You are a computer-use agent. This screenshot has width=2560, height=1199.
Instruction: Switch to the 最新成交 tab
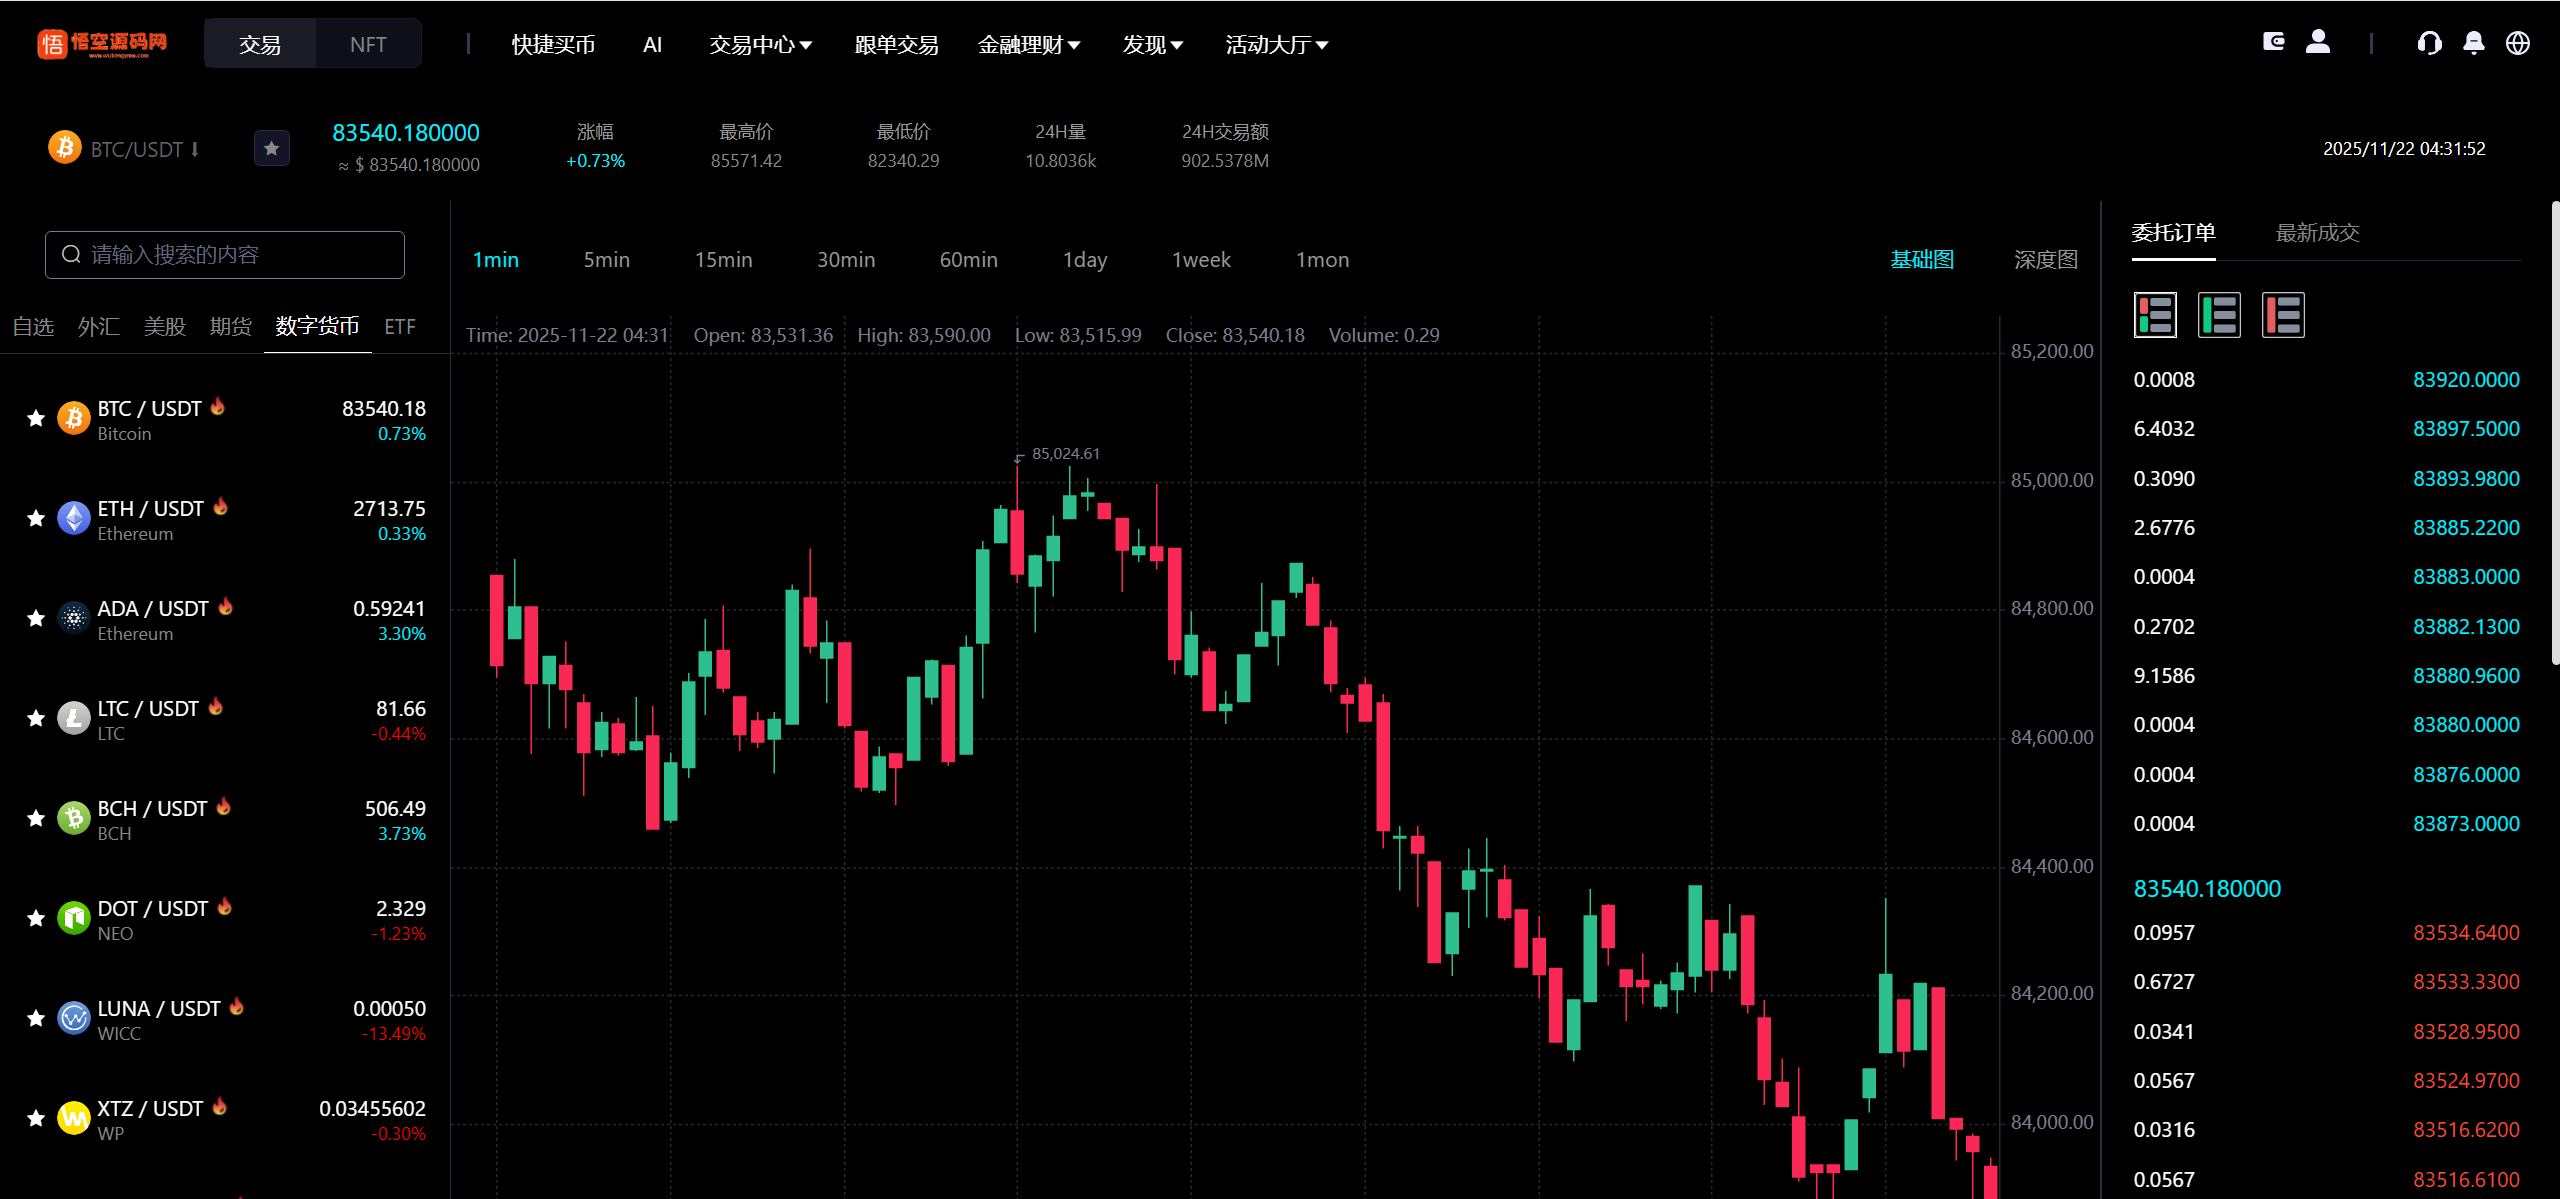tap(2317, 233)
